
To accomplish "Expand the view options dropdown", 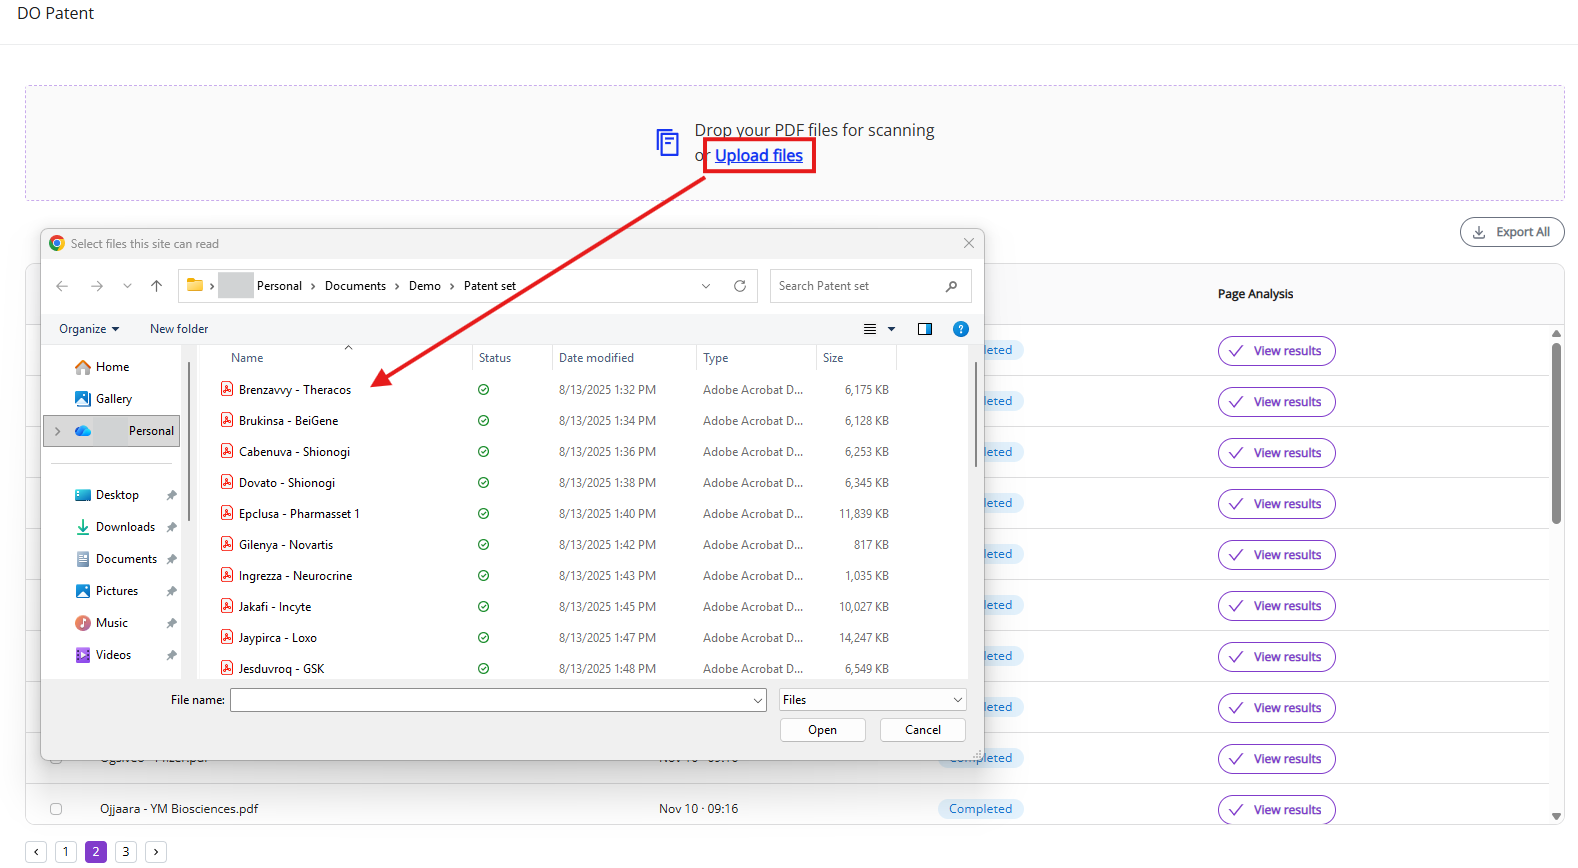I will 891,329.
